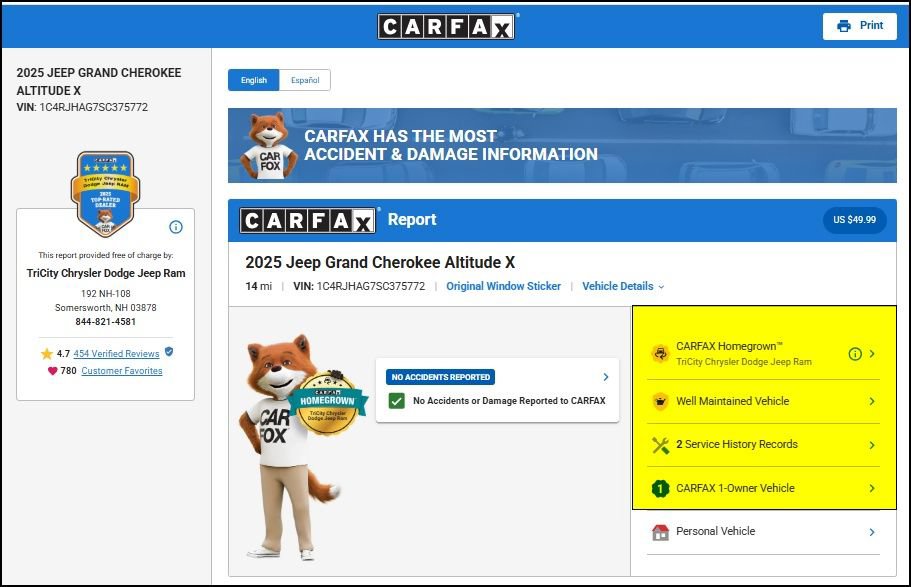Click the VIN text in the left sidebar
This screenshot has height=587, width=911.
tap(82, 107)
